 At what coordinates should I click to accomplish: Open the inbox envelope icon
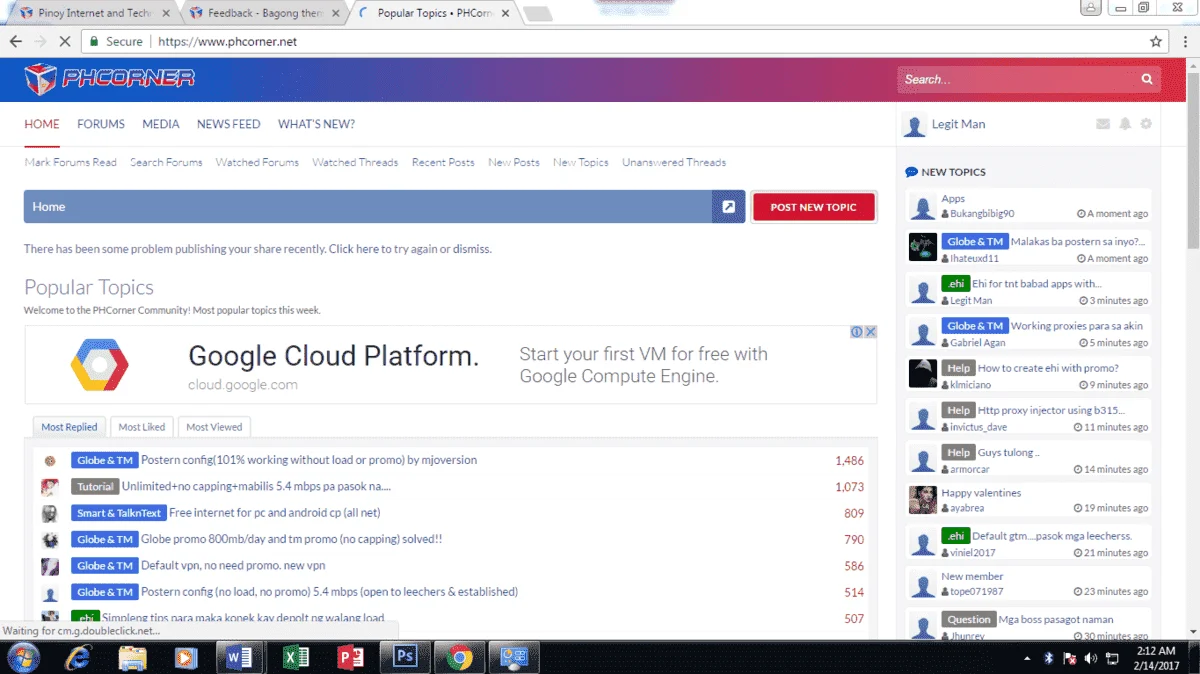click(x=1103, y=124)
